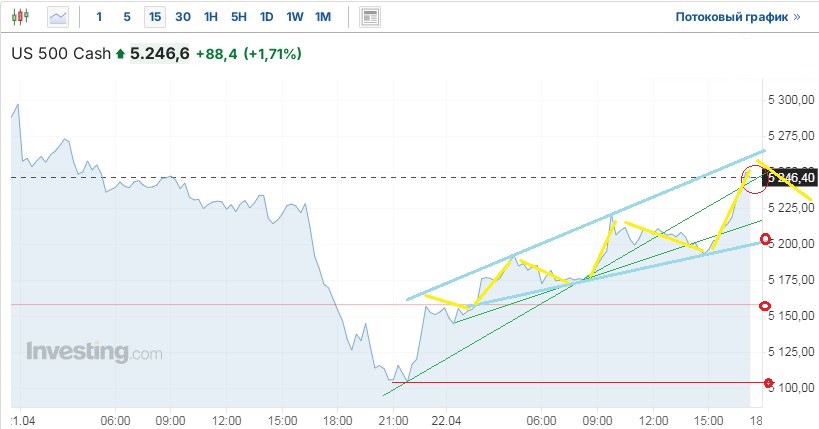The image size is (819, 429).
Task: Select the 1M timeframe button
Action: click(x=322, y=17)
